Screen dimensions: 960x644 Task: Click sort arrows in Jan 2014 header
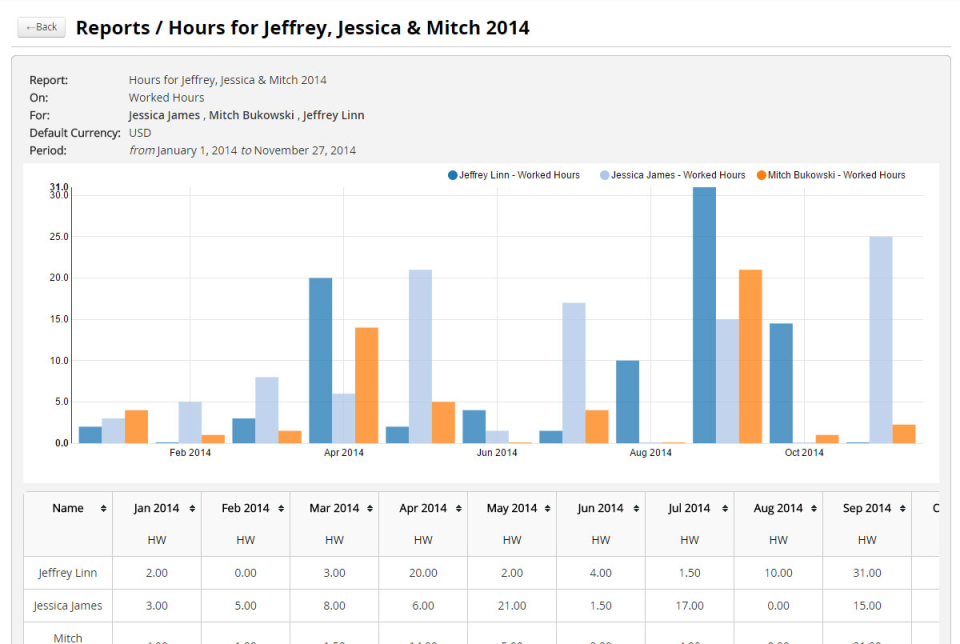click(x=191, y=509)
